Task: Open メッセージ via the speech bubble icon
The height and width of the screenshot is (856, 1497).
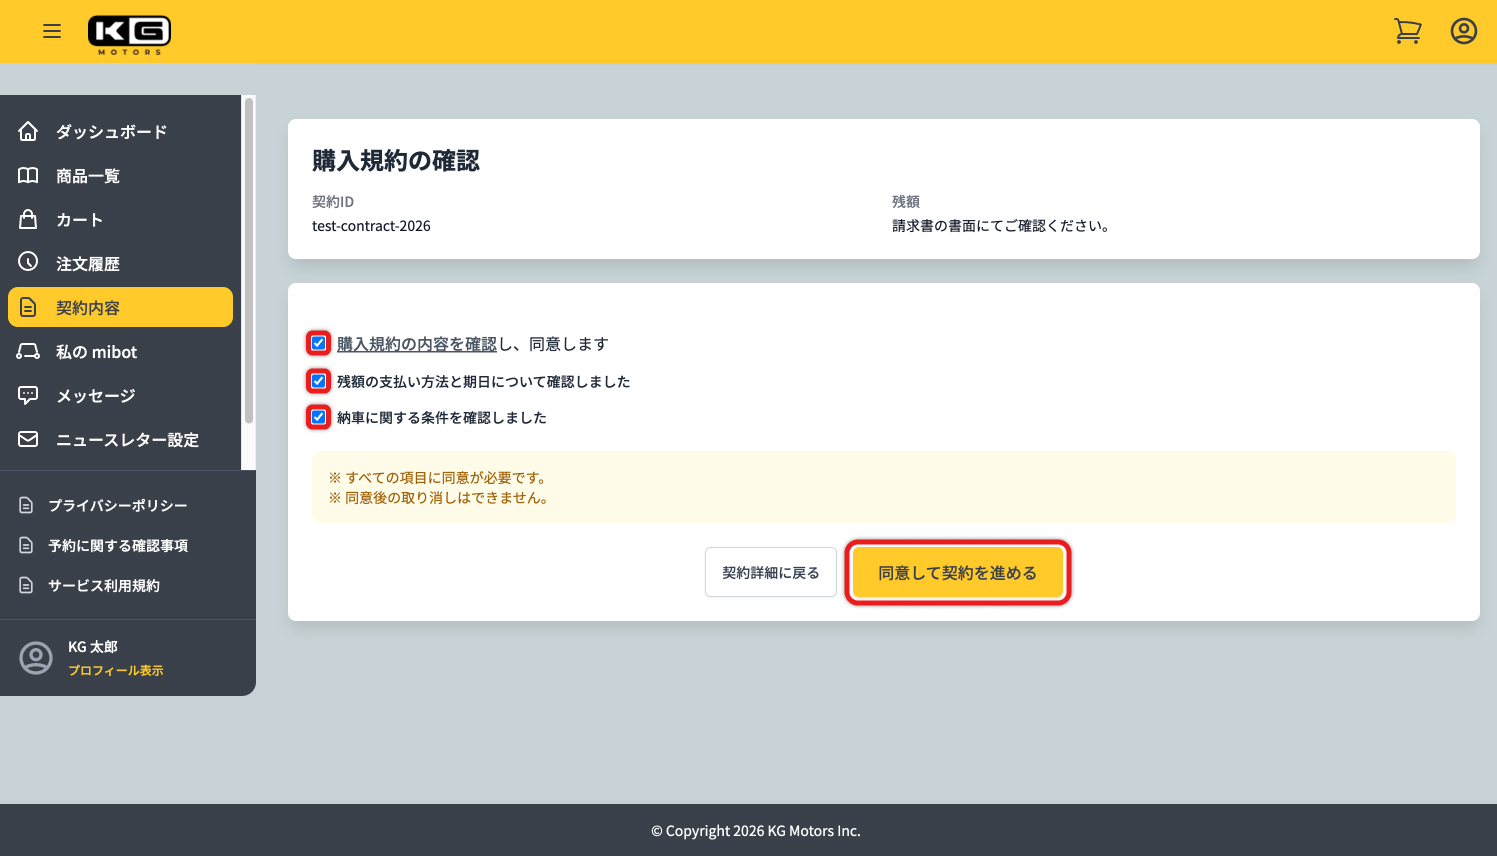Action: (29, 395)
